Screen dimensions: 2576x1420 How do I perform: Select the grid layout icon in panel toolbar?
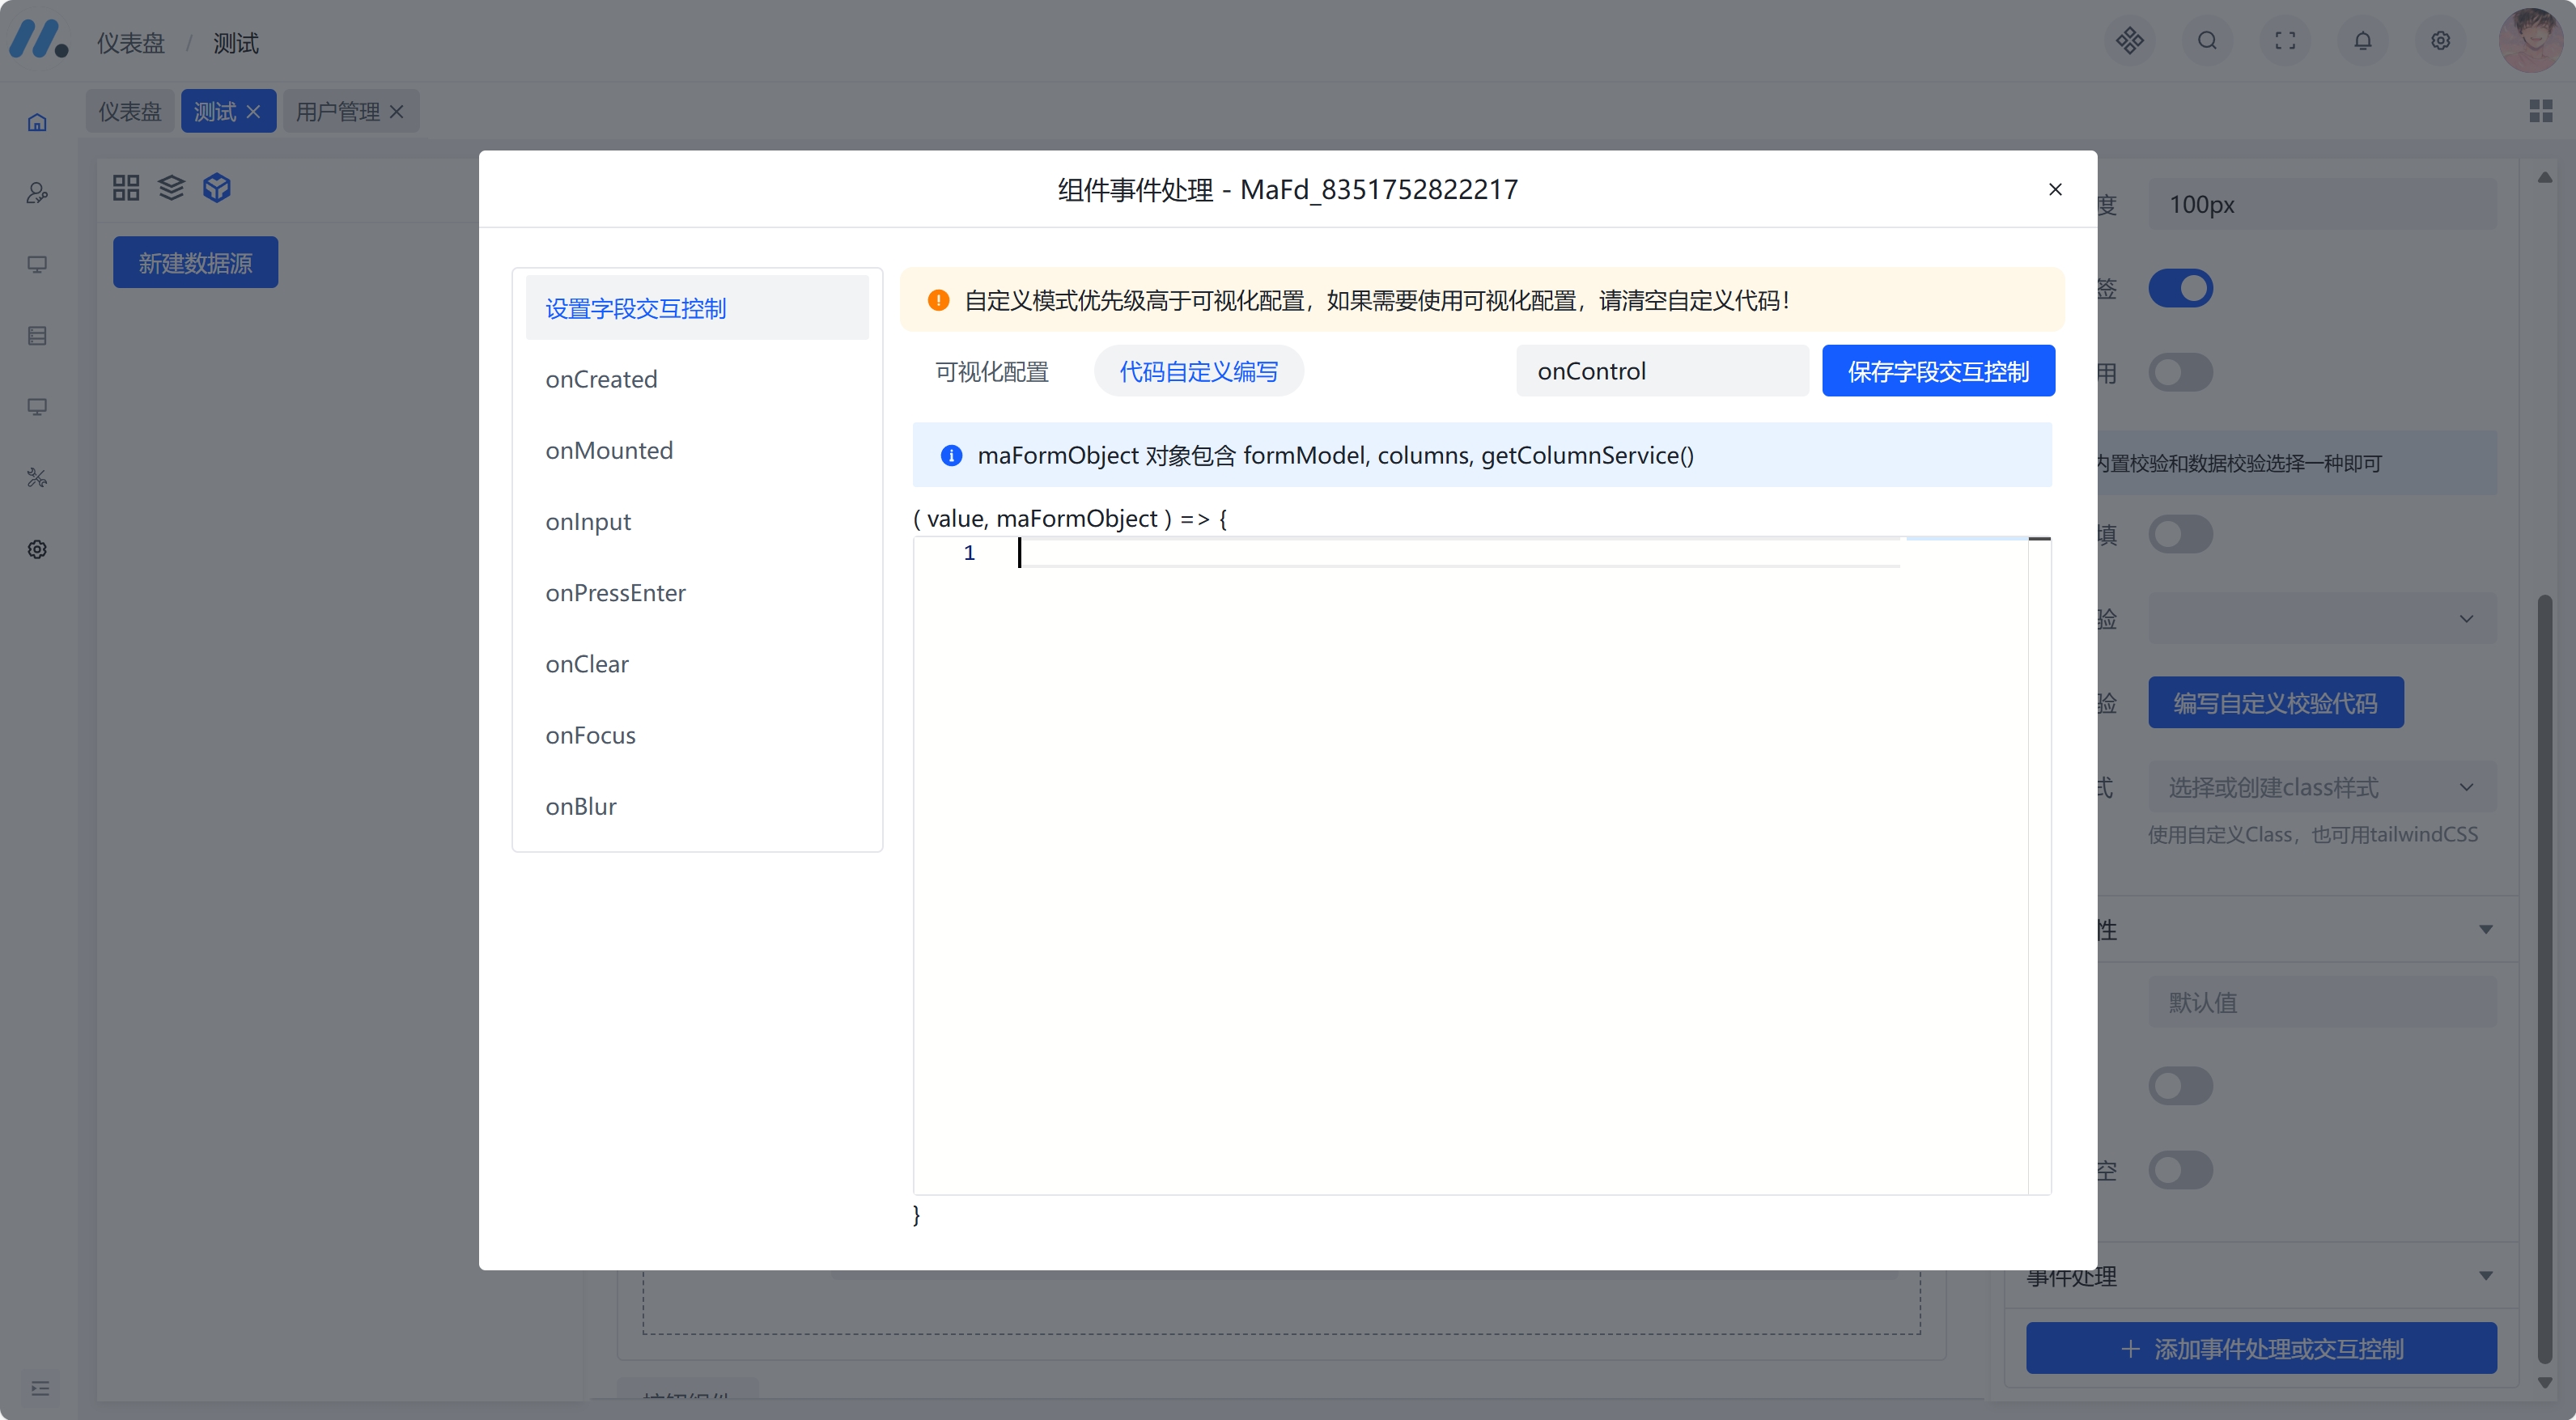125,187
